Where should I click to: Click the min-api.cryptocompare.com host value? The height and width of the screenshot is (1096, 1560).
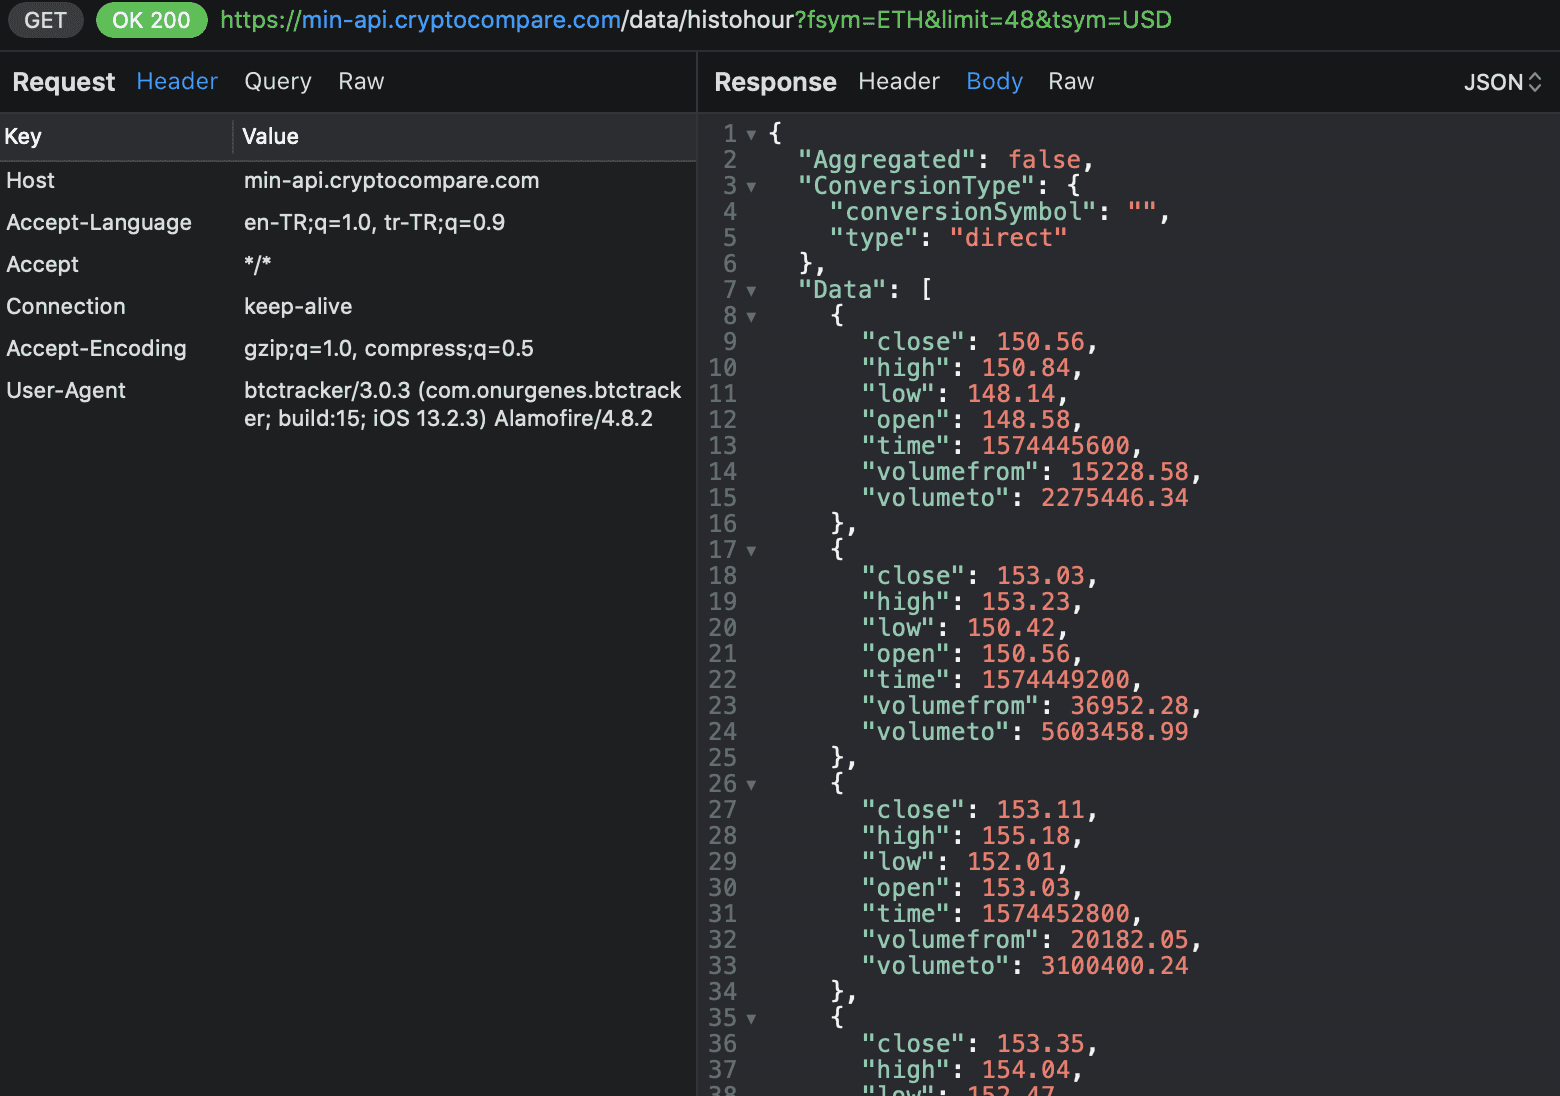tap(391, 180)
